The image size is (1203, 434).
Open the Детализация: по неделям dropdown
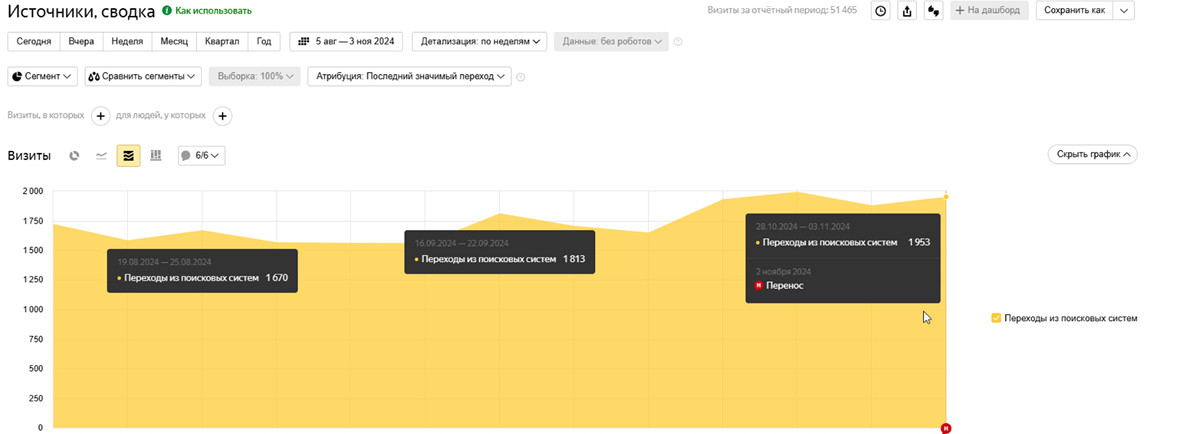tap(481, 41)
